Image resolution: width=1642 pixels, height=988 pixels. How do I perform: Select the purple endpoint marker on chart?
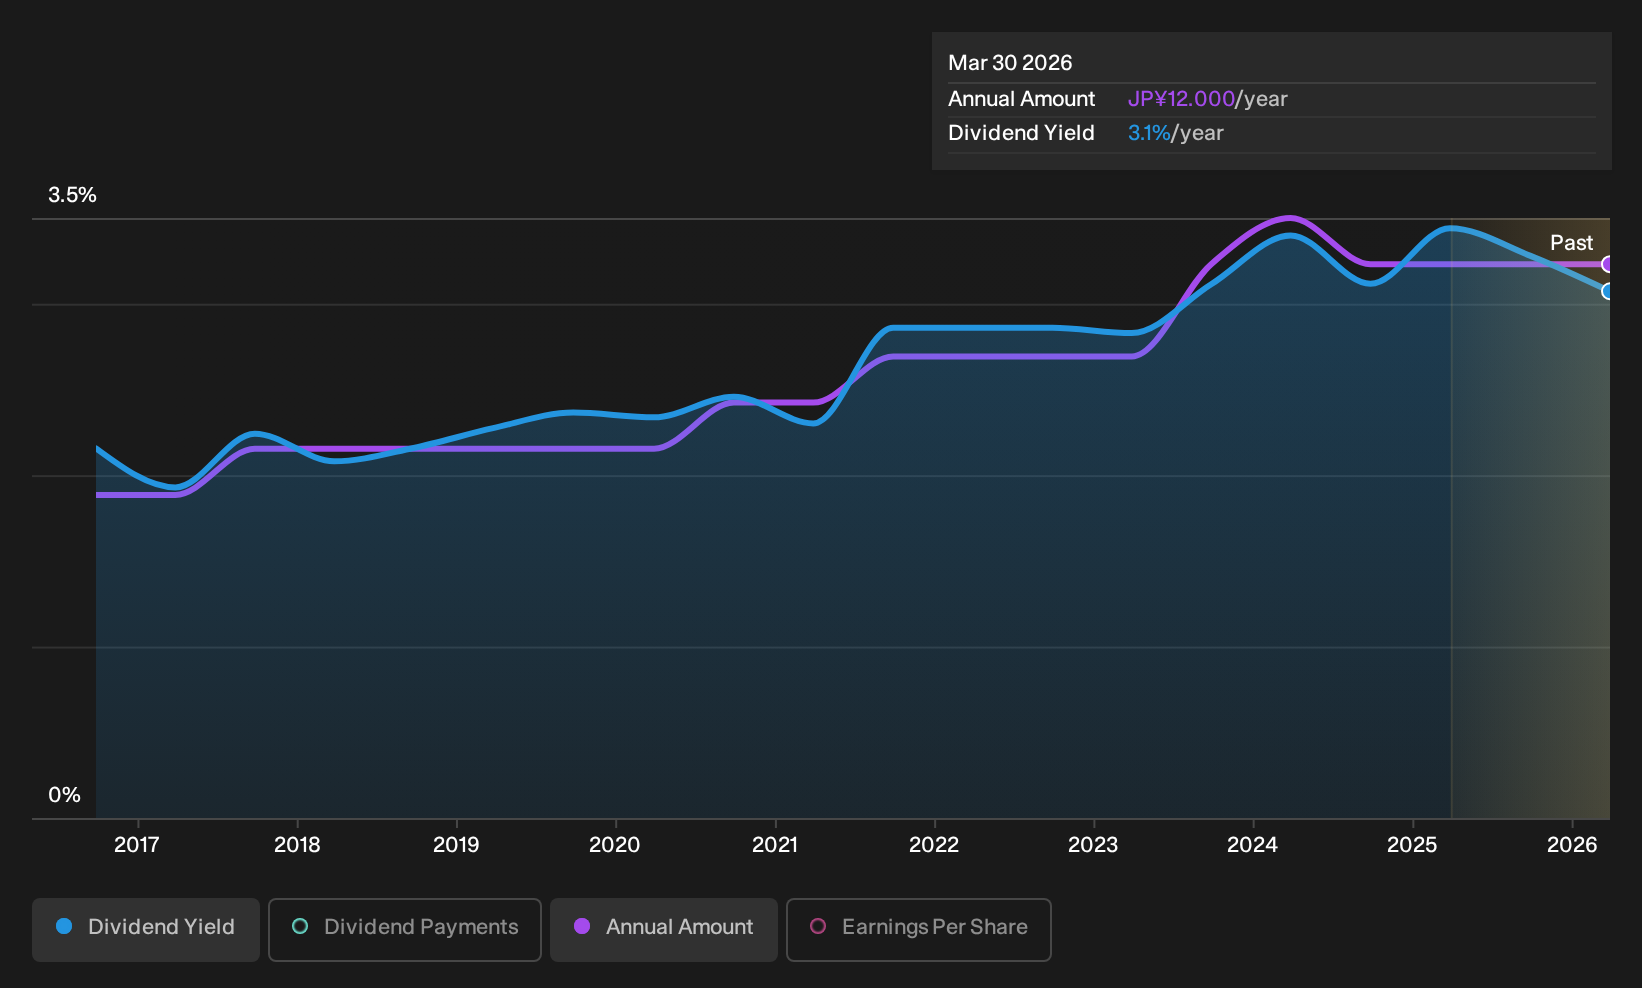pyautogui.click(x=1607, y=264)
